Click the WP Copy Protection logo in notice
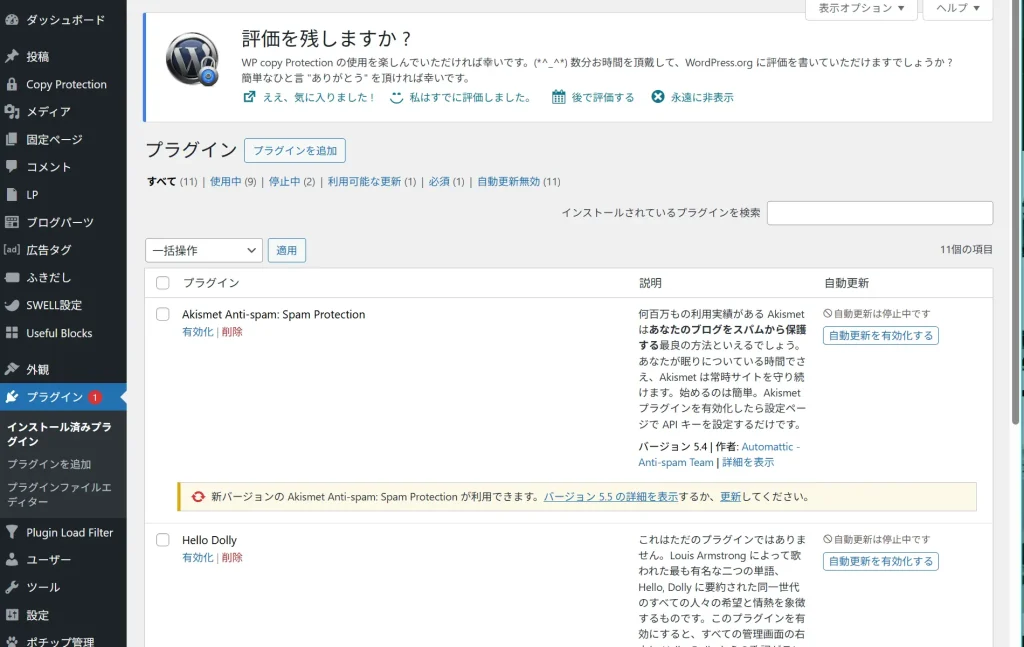Viewport: 1024px width, 647px height. coord(192,59)
